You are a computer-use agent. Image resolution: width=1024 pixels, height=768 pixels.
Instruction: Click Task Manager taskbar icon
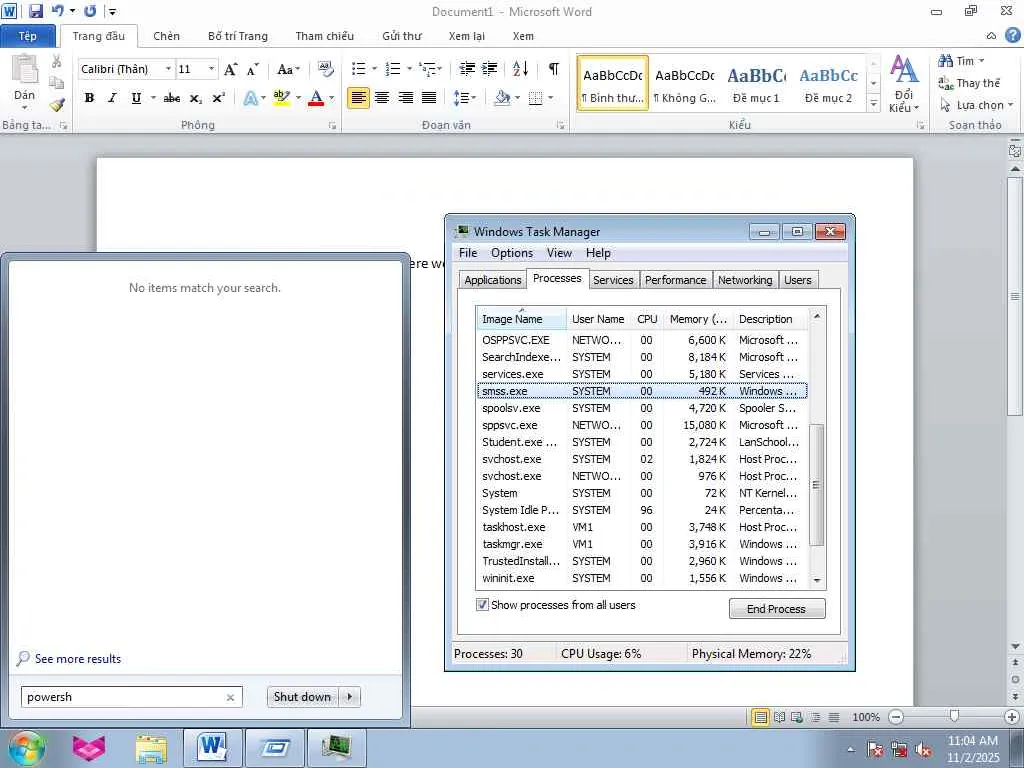click(336, 748)
